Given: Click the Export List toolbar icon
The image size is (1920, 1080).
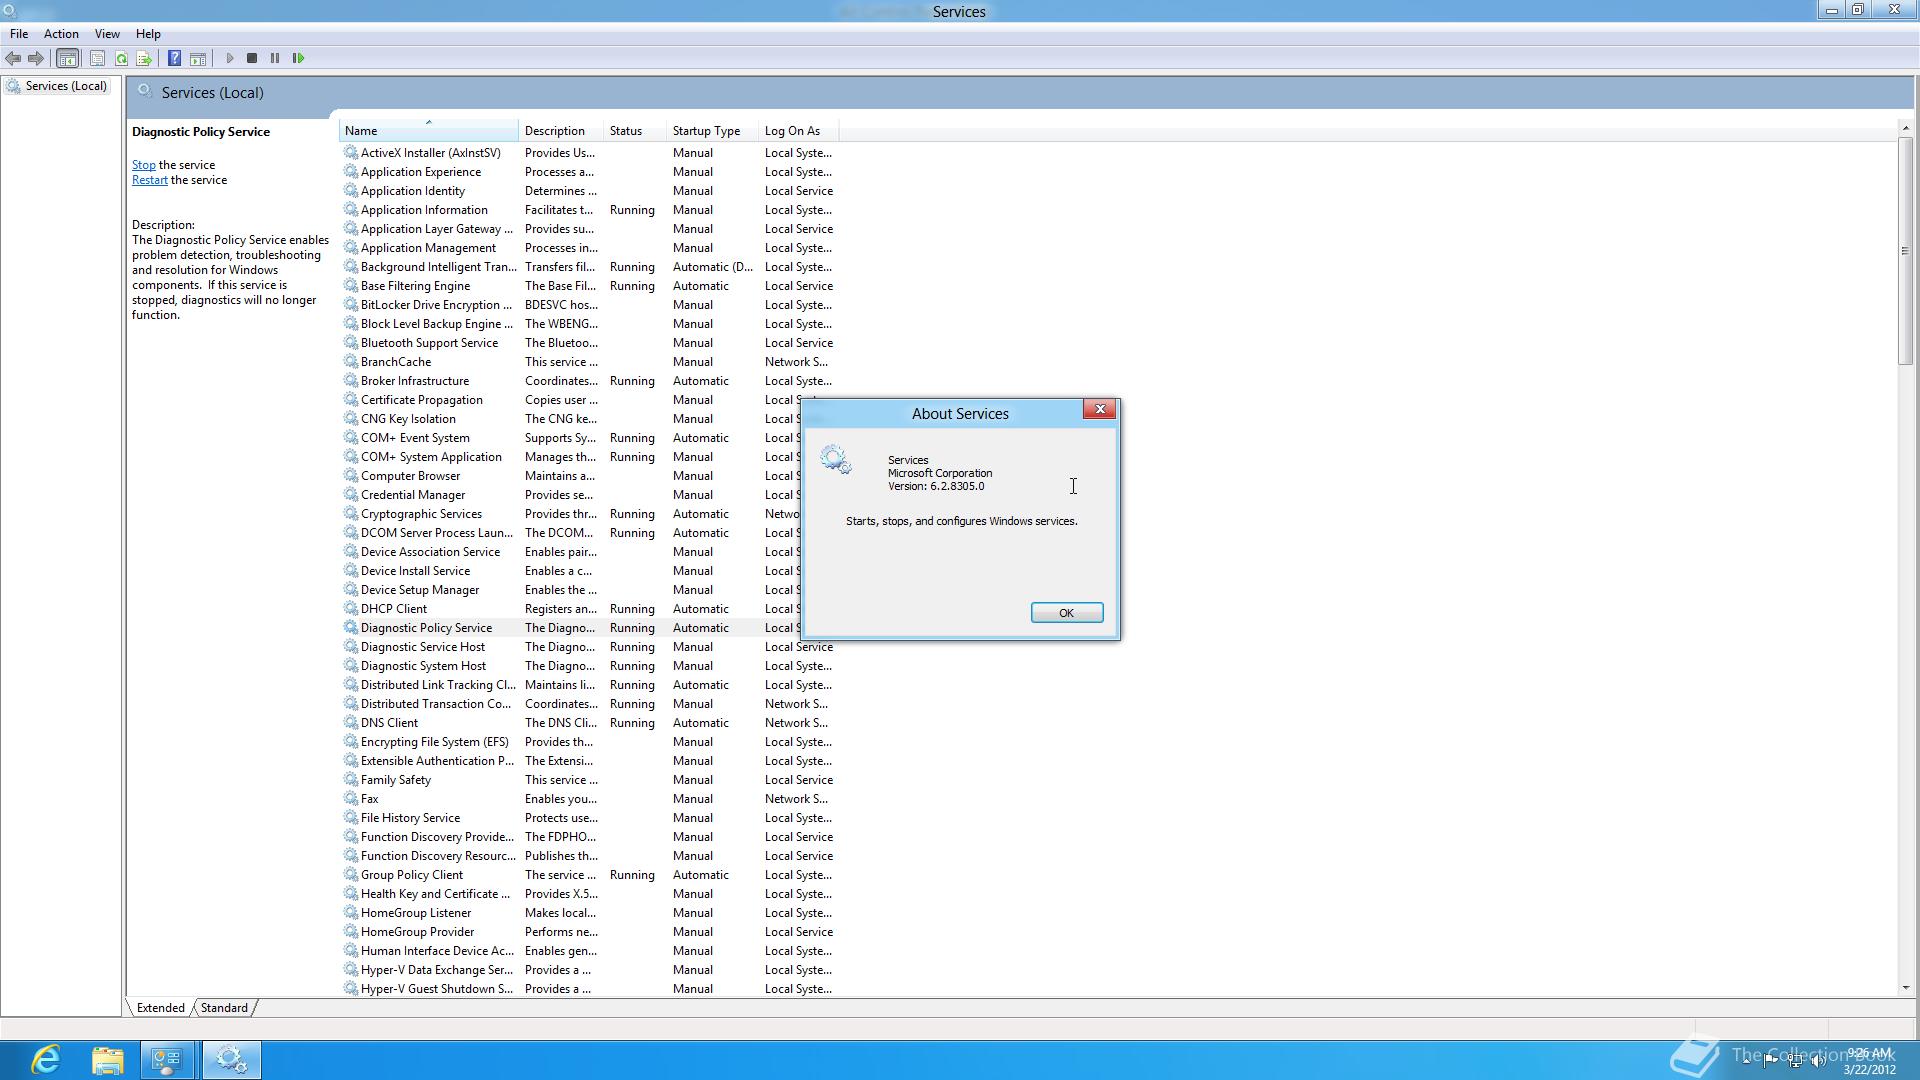Looking at the screenshot, I should point(144,58).
